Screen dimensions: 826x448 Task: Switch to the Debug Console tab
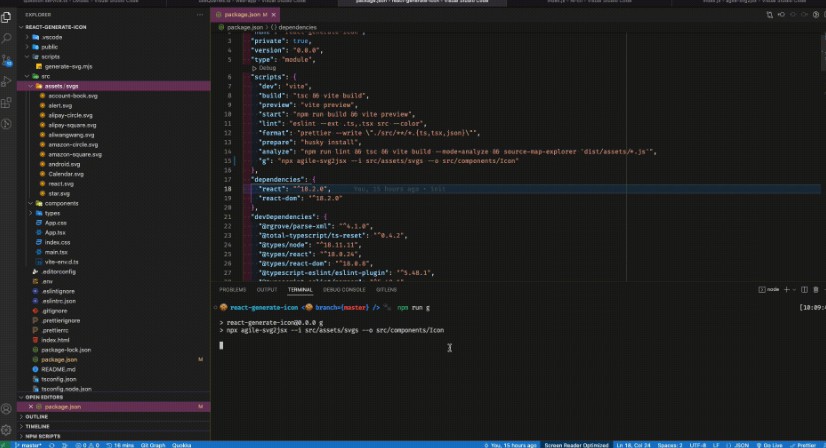coord(344,289)
